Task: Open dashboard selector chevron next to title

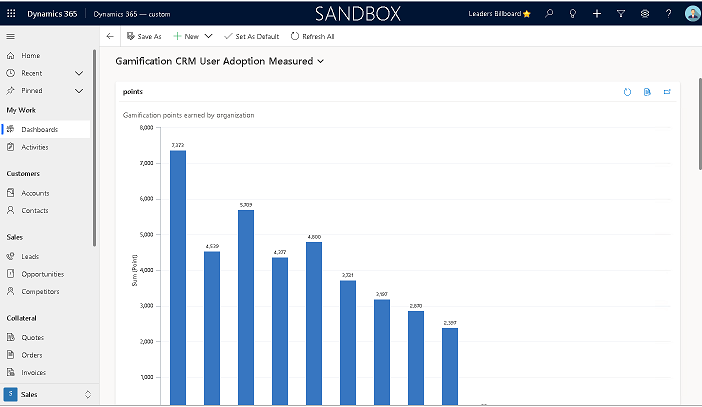Action: (x=321, y=61)
